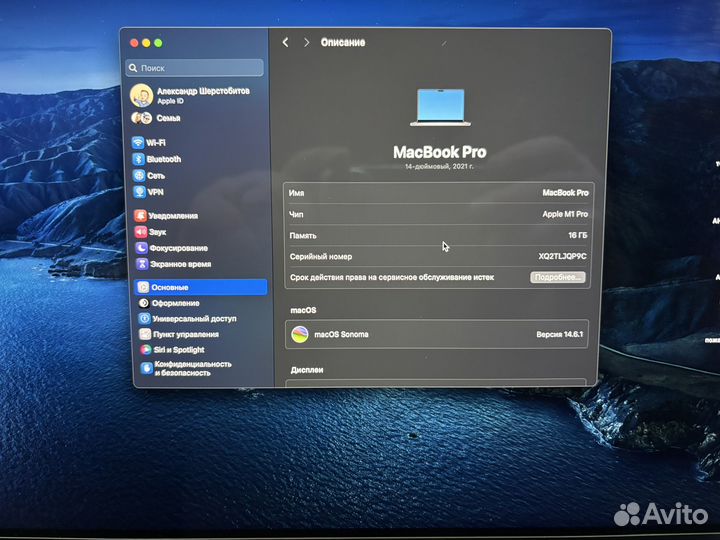Select the Сеть globe icon
Image resolution: width=720 pixels, height=540 pixels.
pos(139,175)
